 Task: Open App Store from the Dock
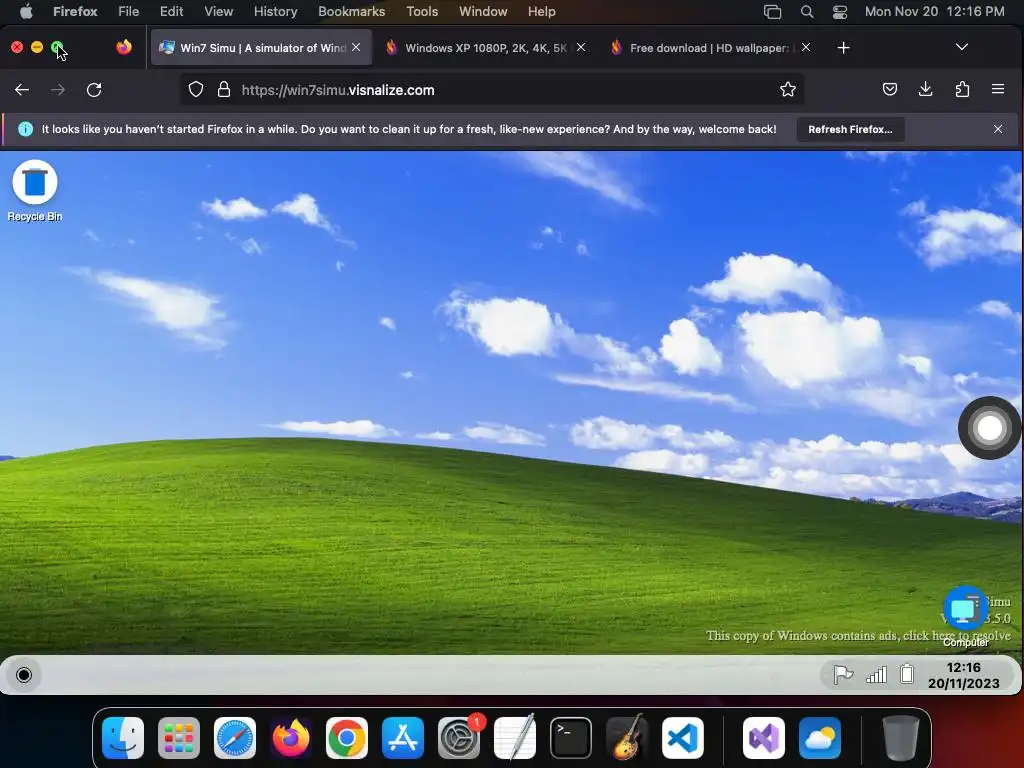point(403,738)
